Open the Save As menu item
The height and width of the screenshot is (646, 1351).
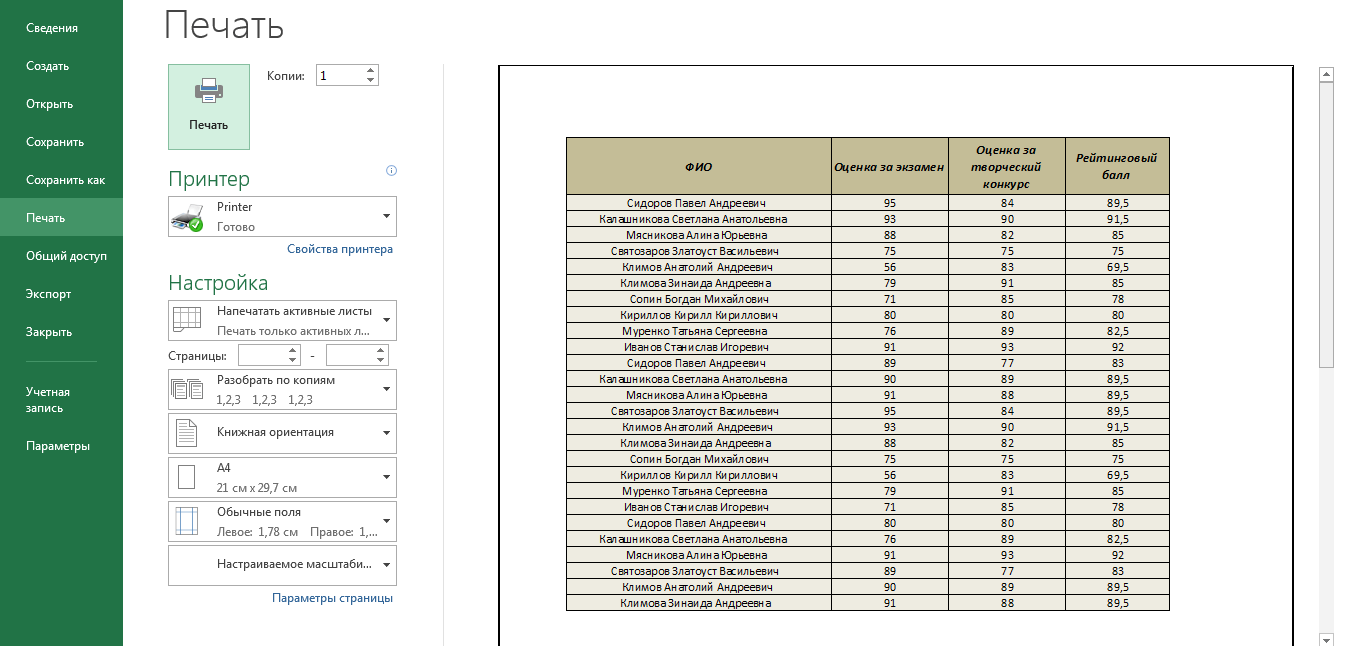click(65, 180)
